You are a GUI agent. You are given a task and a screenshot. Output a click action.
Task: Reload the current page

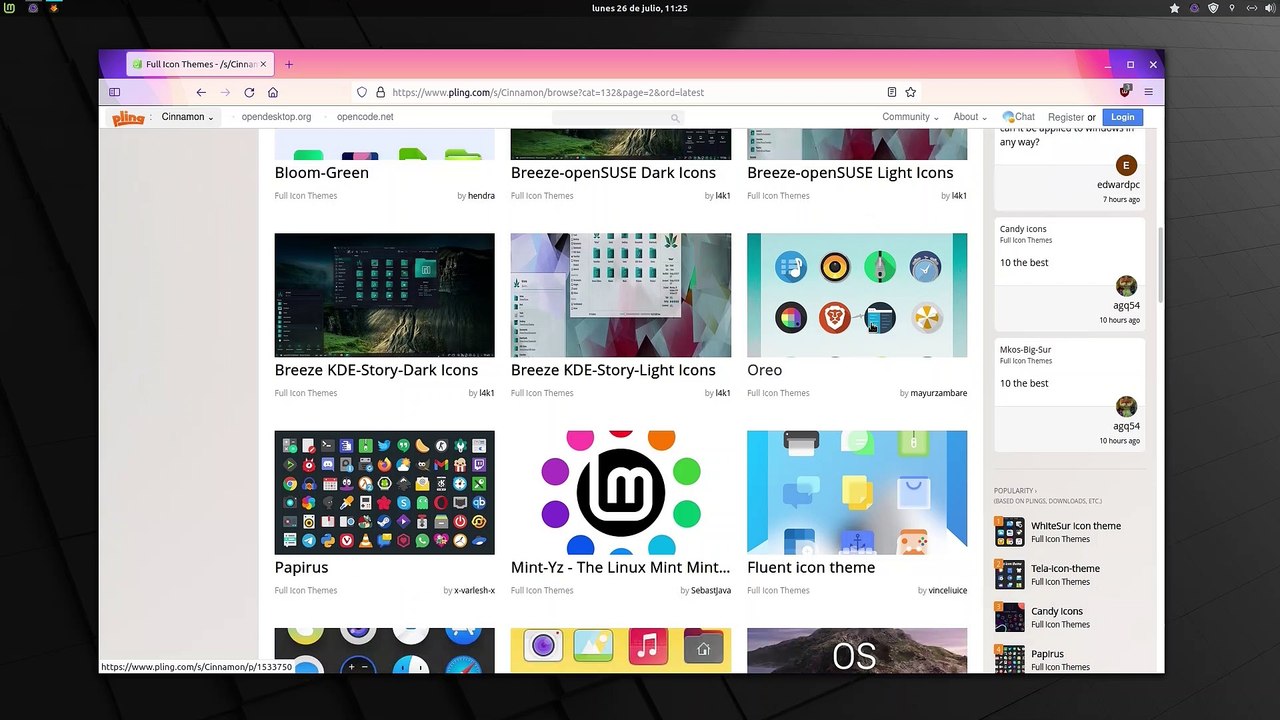click(249, 92)
